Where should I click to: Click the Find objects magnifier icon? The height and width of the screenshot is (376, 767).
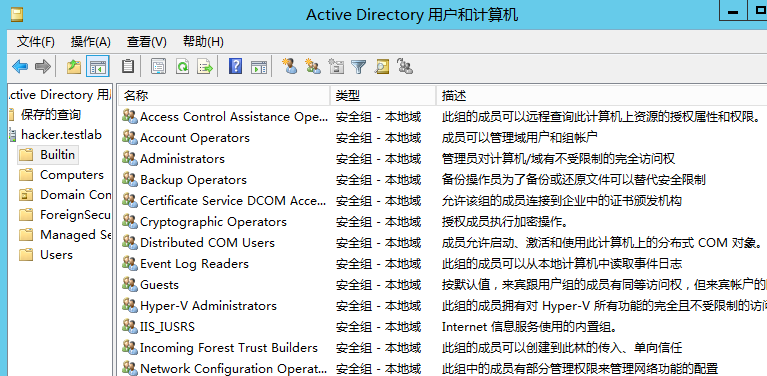(382, 66)
